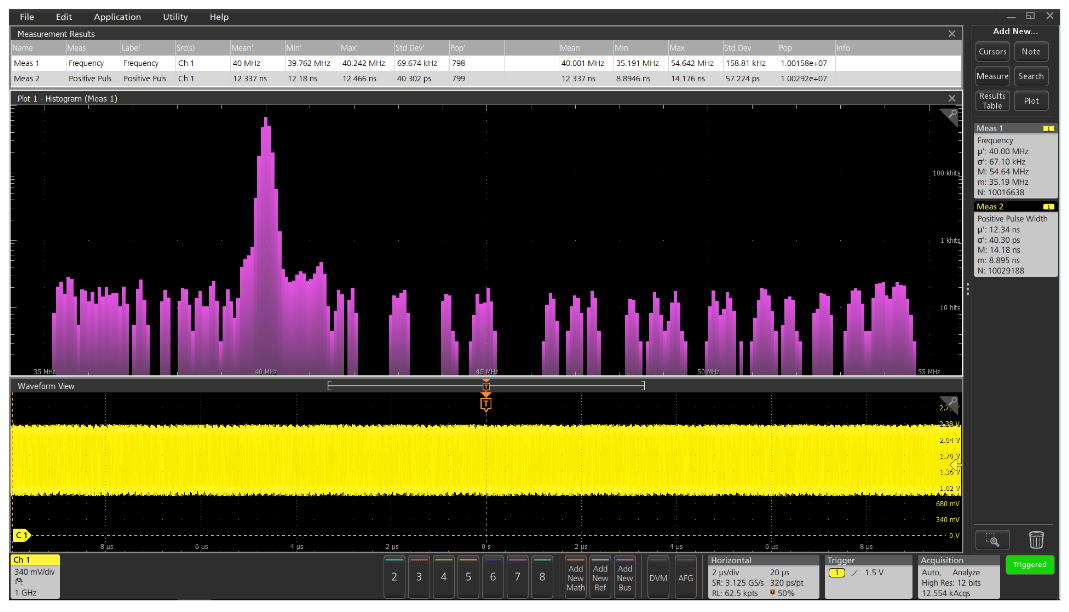Viewport: 1069px width, 612px height.
Task: Open the Utility menu
Action: (x=175, y=16)
